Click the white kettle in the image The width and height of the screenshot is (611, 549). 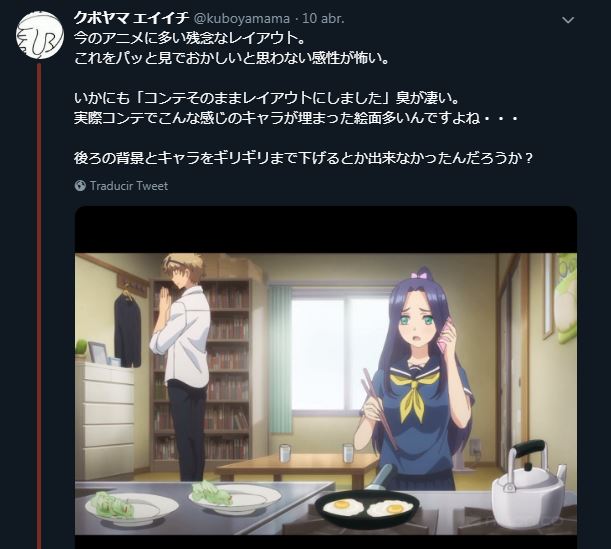(529, 485)
